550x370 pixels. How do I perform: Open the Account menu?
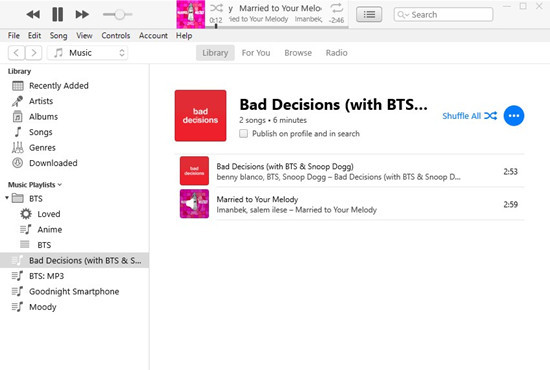click(x=153, y=35)
